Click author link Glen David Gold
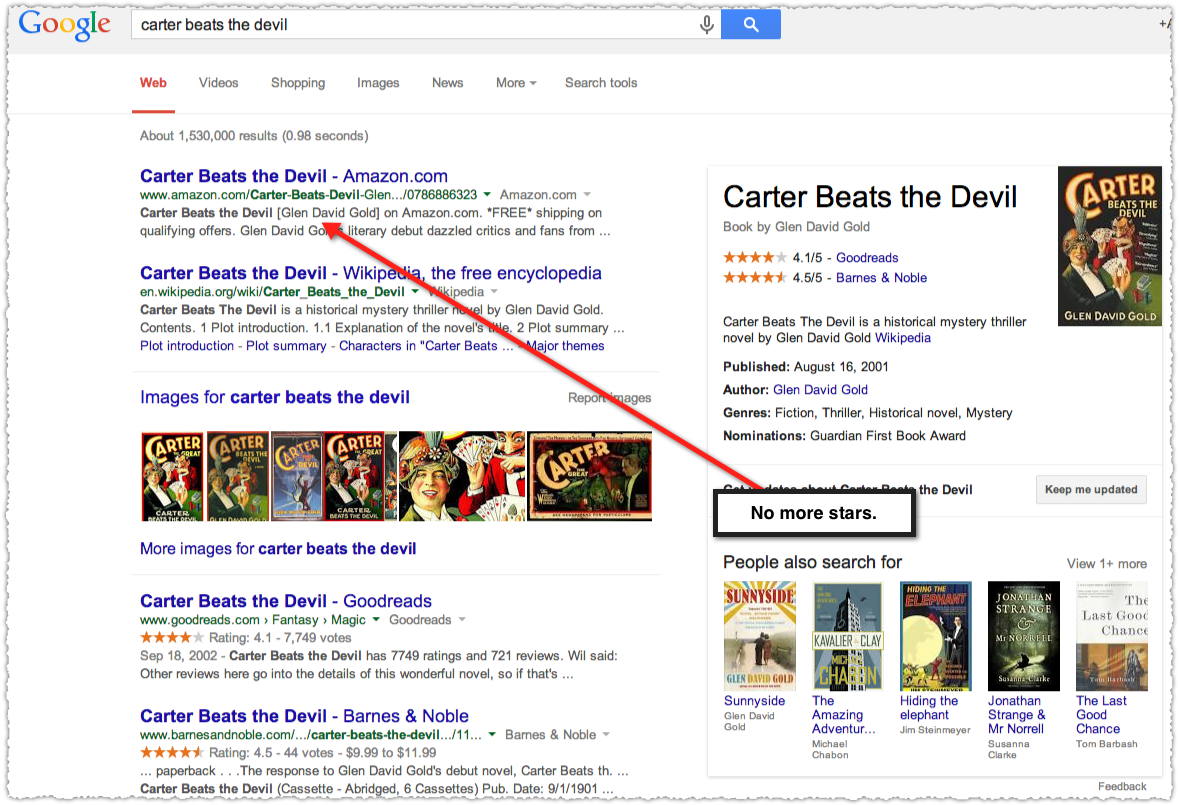The height and width of the screenshot is (805, 1179). tap(820, 389)
